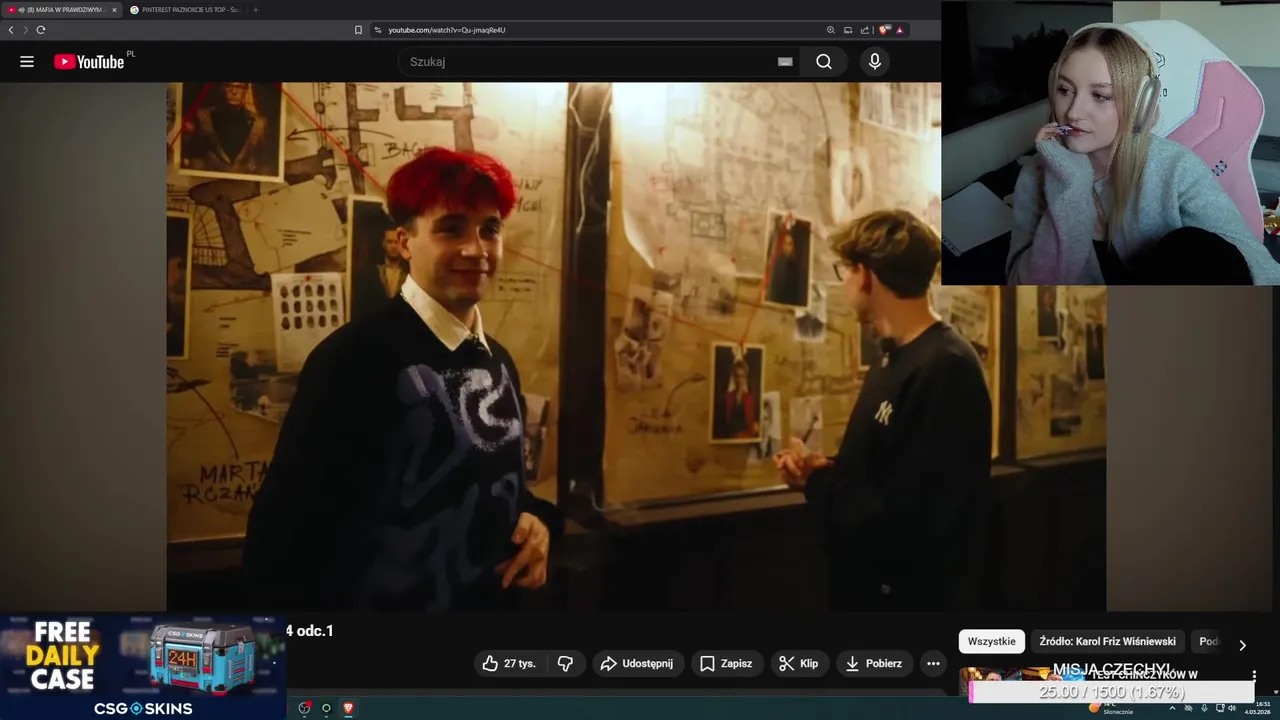Screen dimensions: 1280x720
Task: Open picture-in-picture/cast icon in address bar
Action: (x=848, y=30)
